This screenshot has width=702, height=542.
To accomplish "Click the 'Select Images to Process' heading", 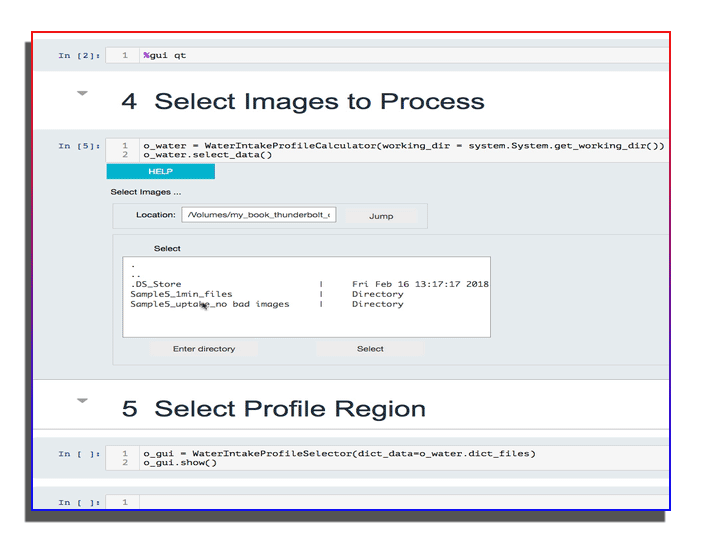I will pos(319,101).
